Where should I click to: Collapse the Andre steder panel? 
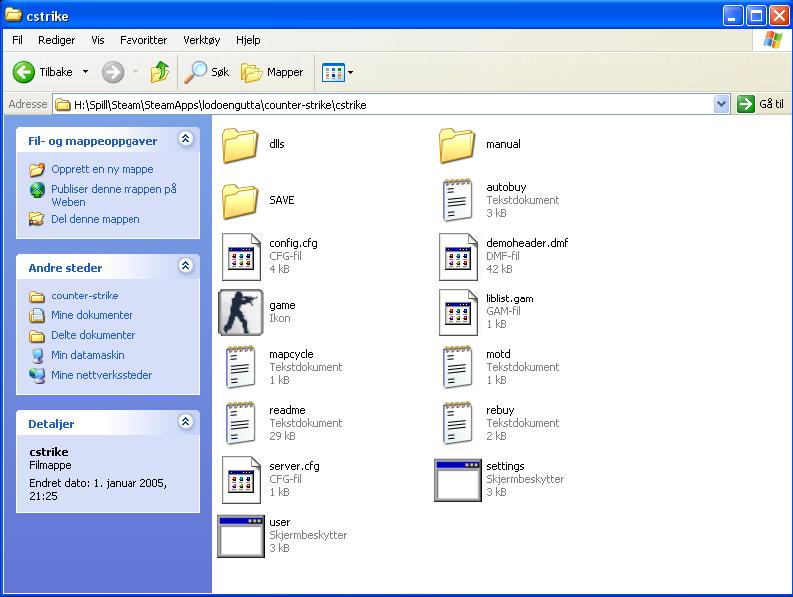[185, 266]
